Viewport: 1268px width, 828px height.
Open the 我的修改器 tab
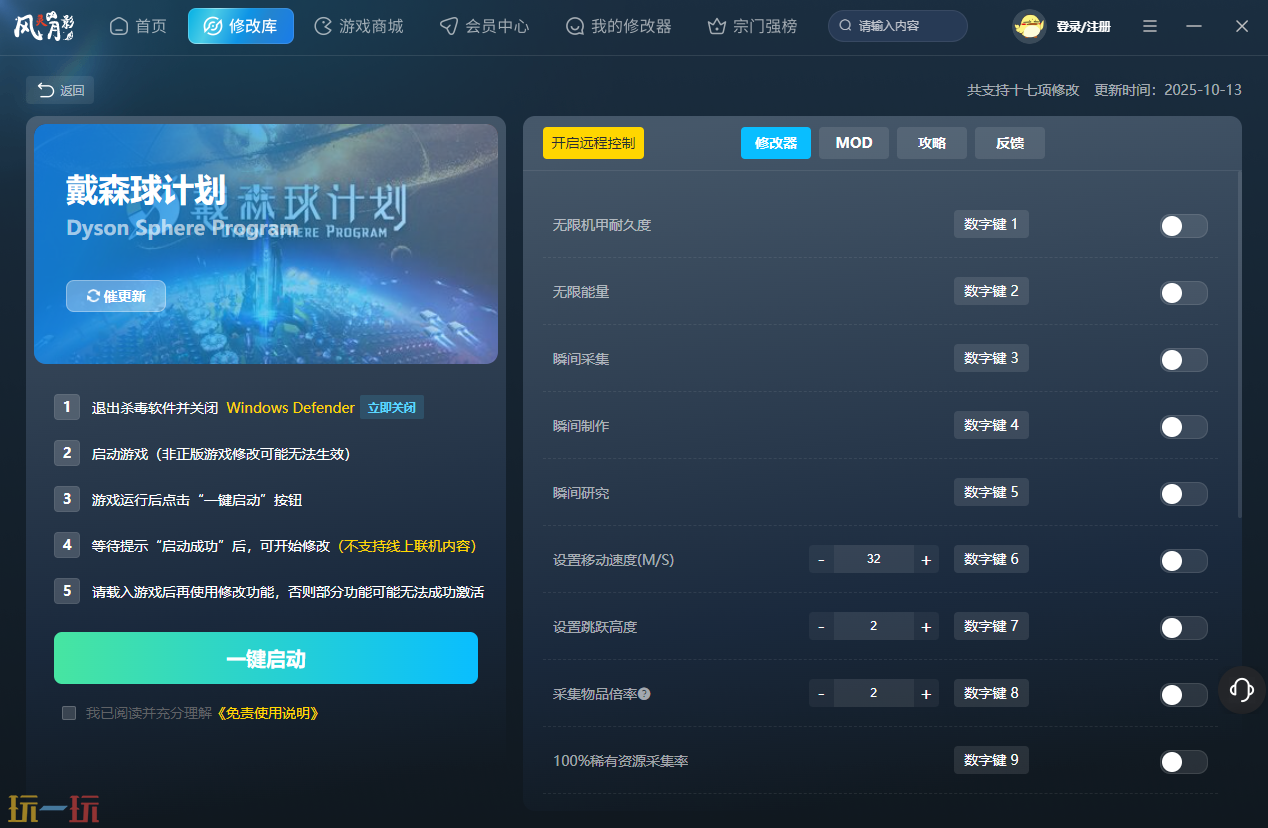click(619, 26)
